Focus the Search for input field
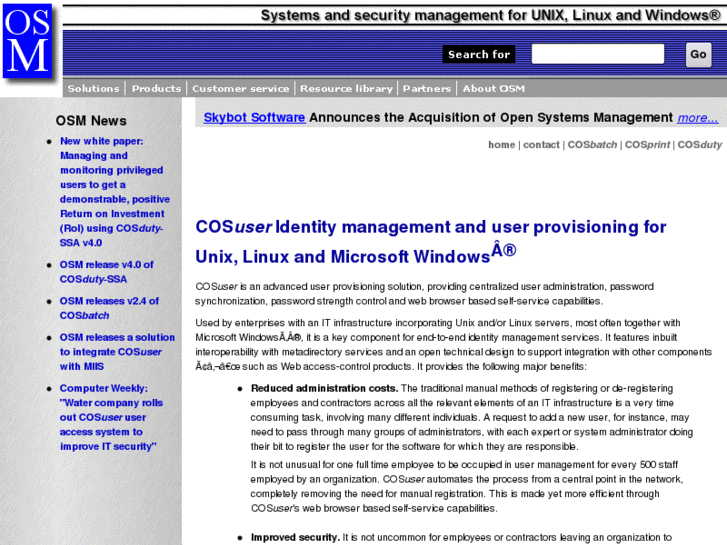The width and height of the screenshot is (727, 545). 598,54
